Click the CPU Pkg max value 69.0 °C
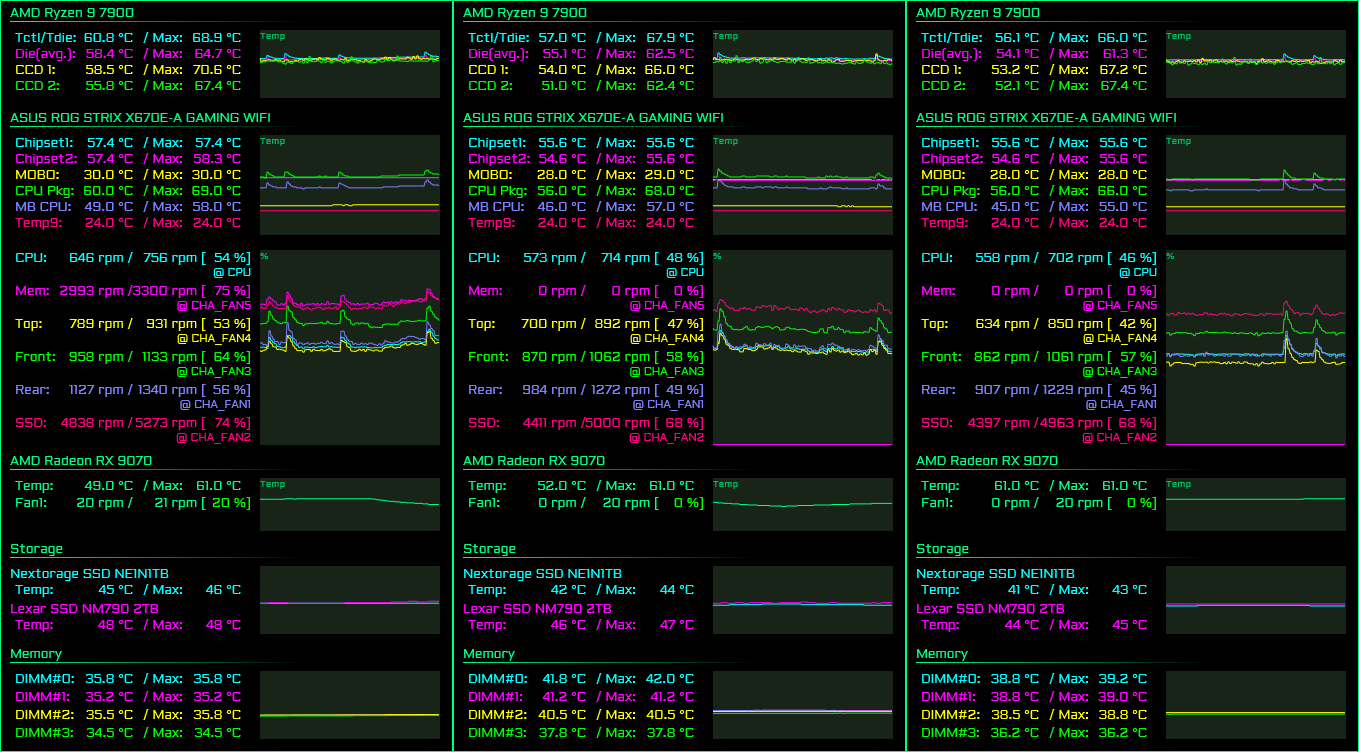Image resolution: width=1359 pixels, height=752 pixels. click(x=217, y=191)
